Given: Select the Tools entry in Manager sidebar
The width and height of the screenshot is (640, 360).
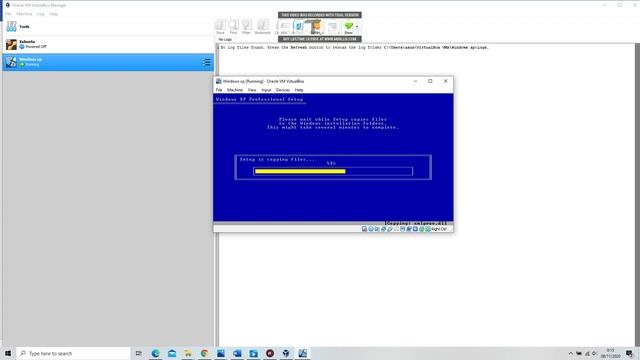Looking at the screenshot, I should 108,27.
